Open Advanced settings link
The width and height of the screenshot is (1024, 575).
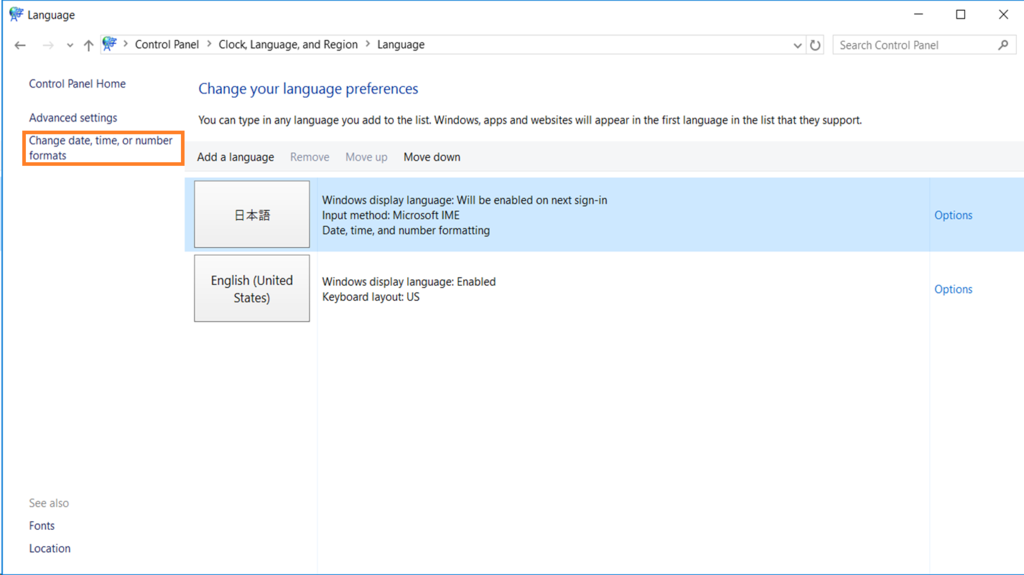73,118
